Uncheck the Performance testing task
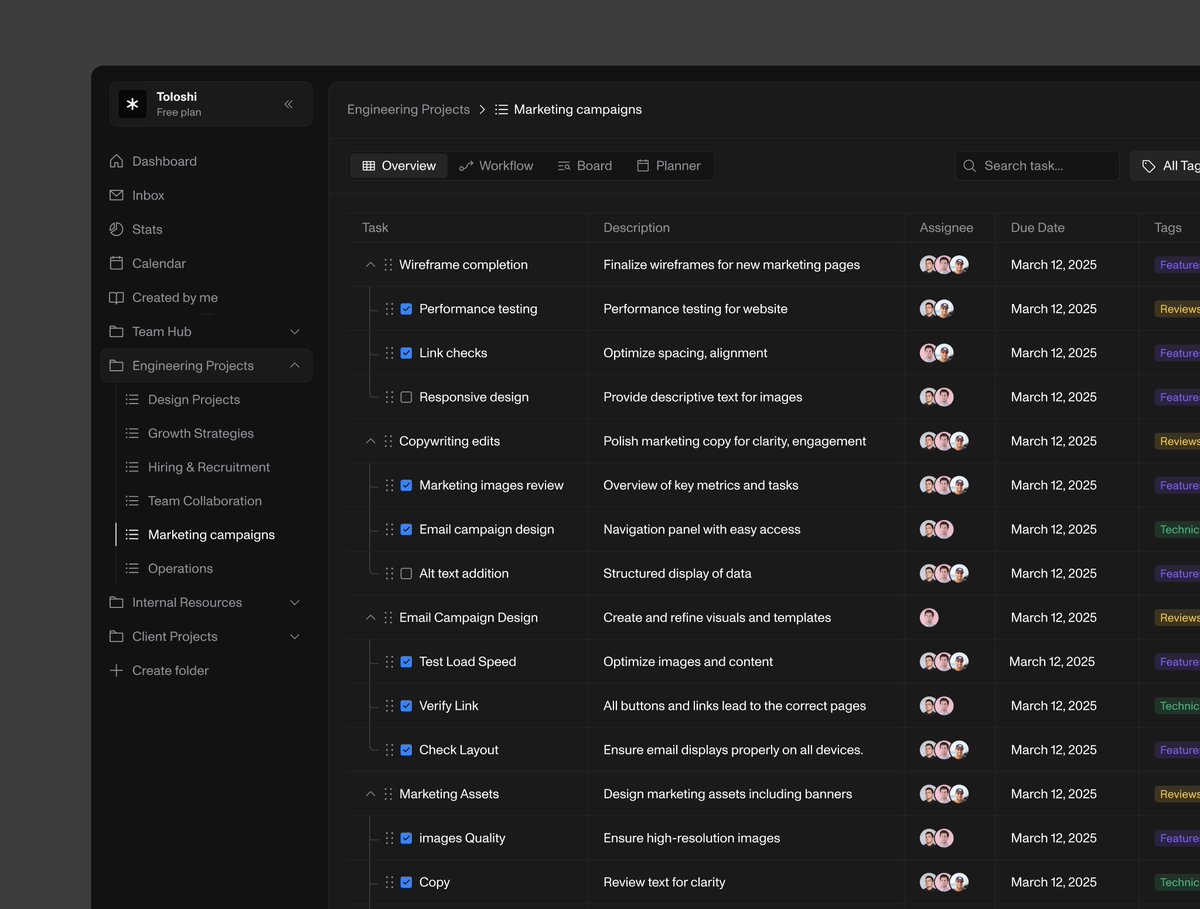This screenshot has height=909, width=1200. [x=406, y=308]
